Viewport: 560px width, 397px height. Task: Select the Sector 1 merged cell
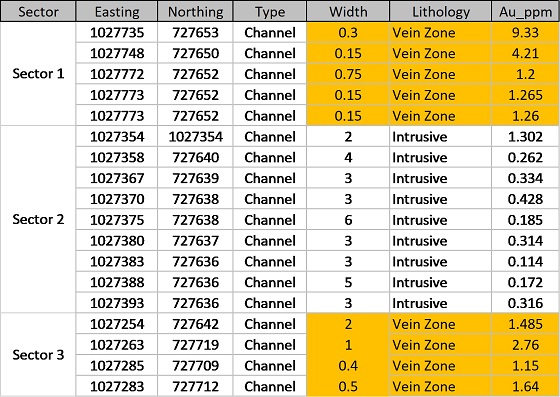pos(38,74)
